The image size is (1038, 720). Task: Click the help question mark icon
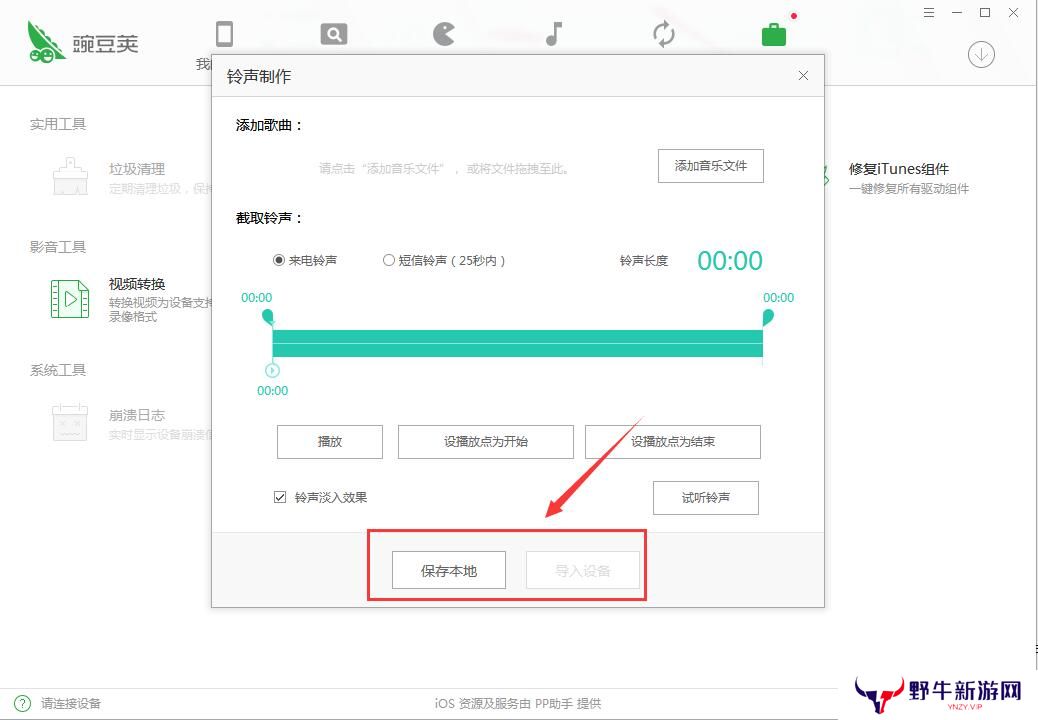click(21, 703)
